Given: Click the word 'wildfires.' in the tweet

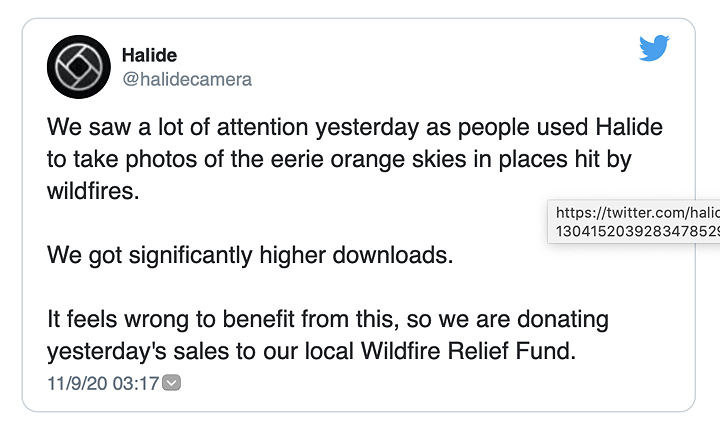Looking at the screenshot, I should (93, 191).
